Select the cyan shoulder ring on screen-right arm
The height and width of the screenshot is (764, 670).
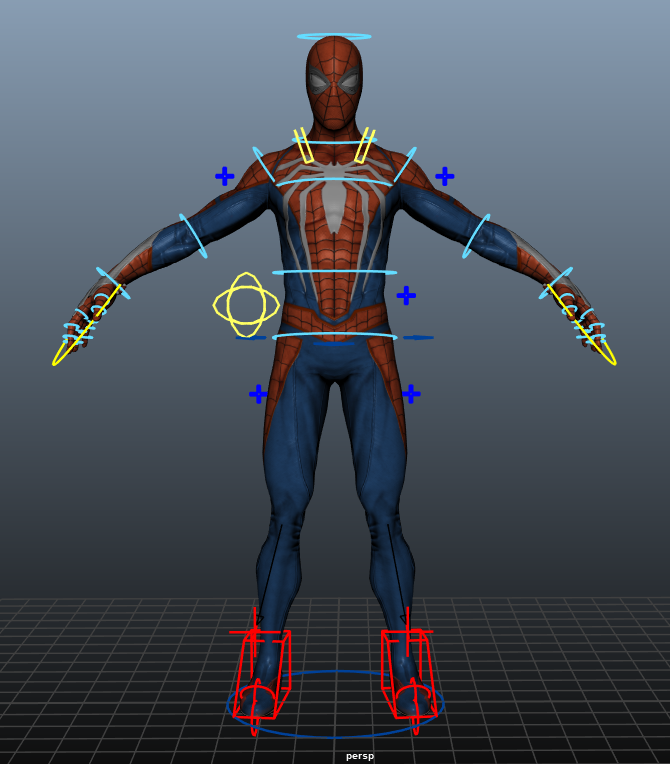[405, 165]
